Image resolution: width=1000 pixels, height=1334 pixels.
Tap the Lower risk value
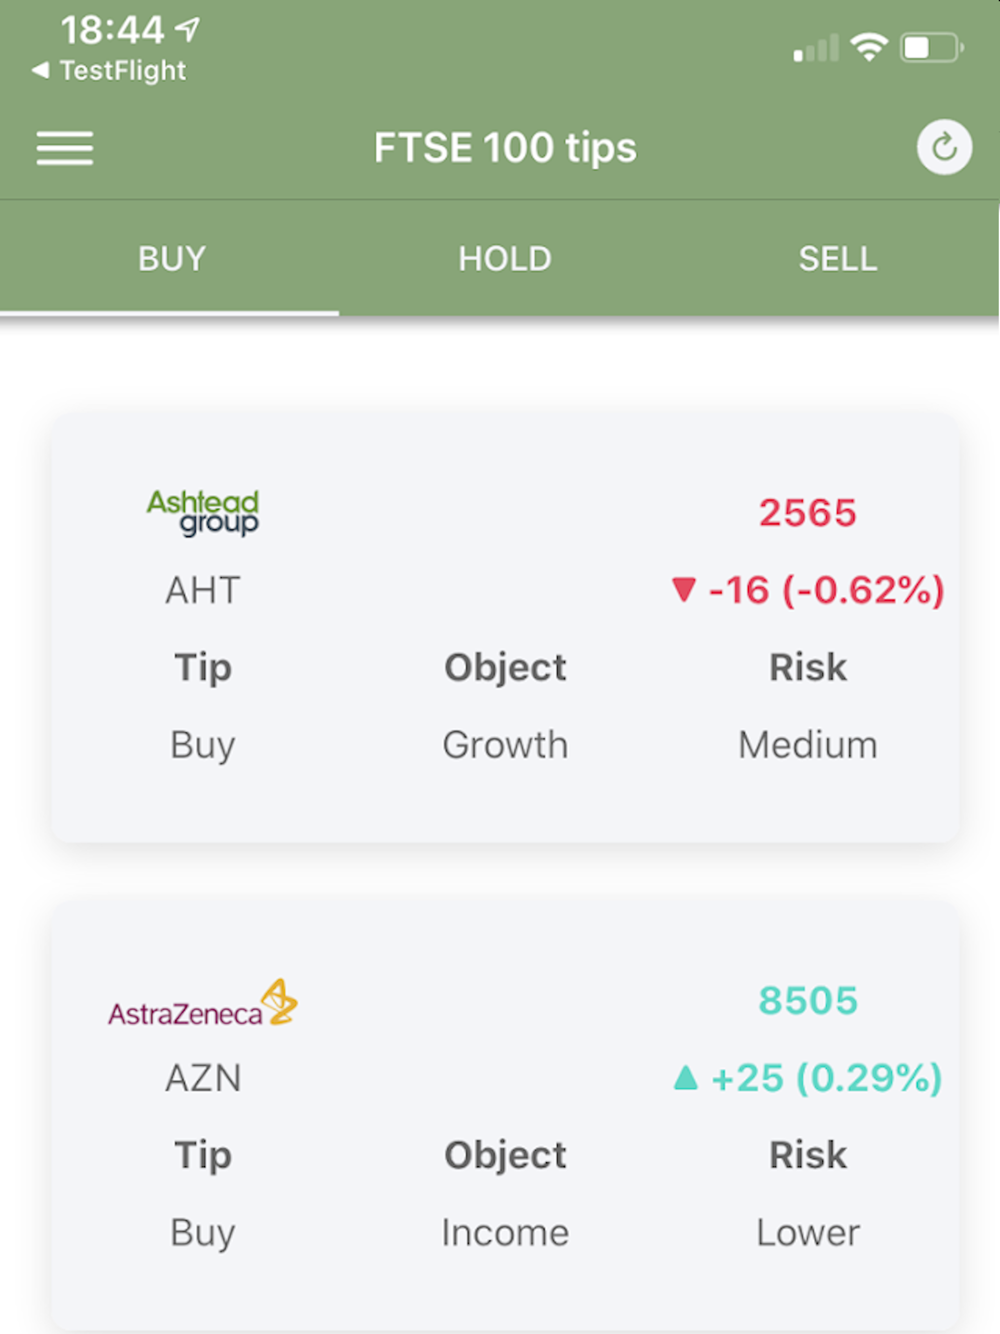[x=807, y=1233]
